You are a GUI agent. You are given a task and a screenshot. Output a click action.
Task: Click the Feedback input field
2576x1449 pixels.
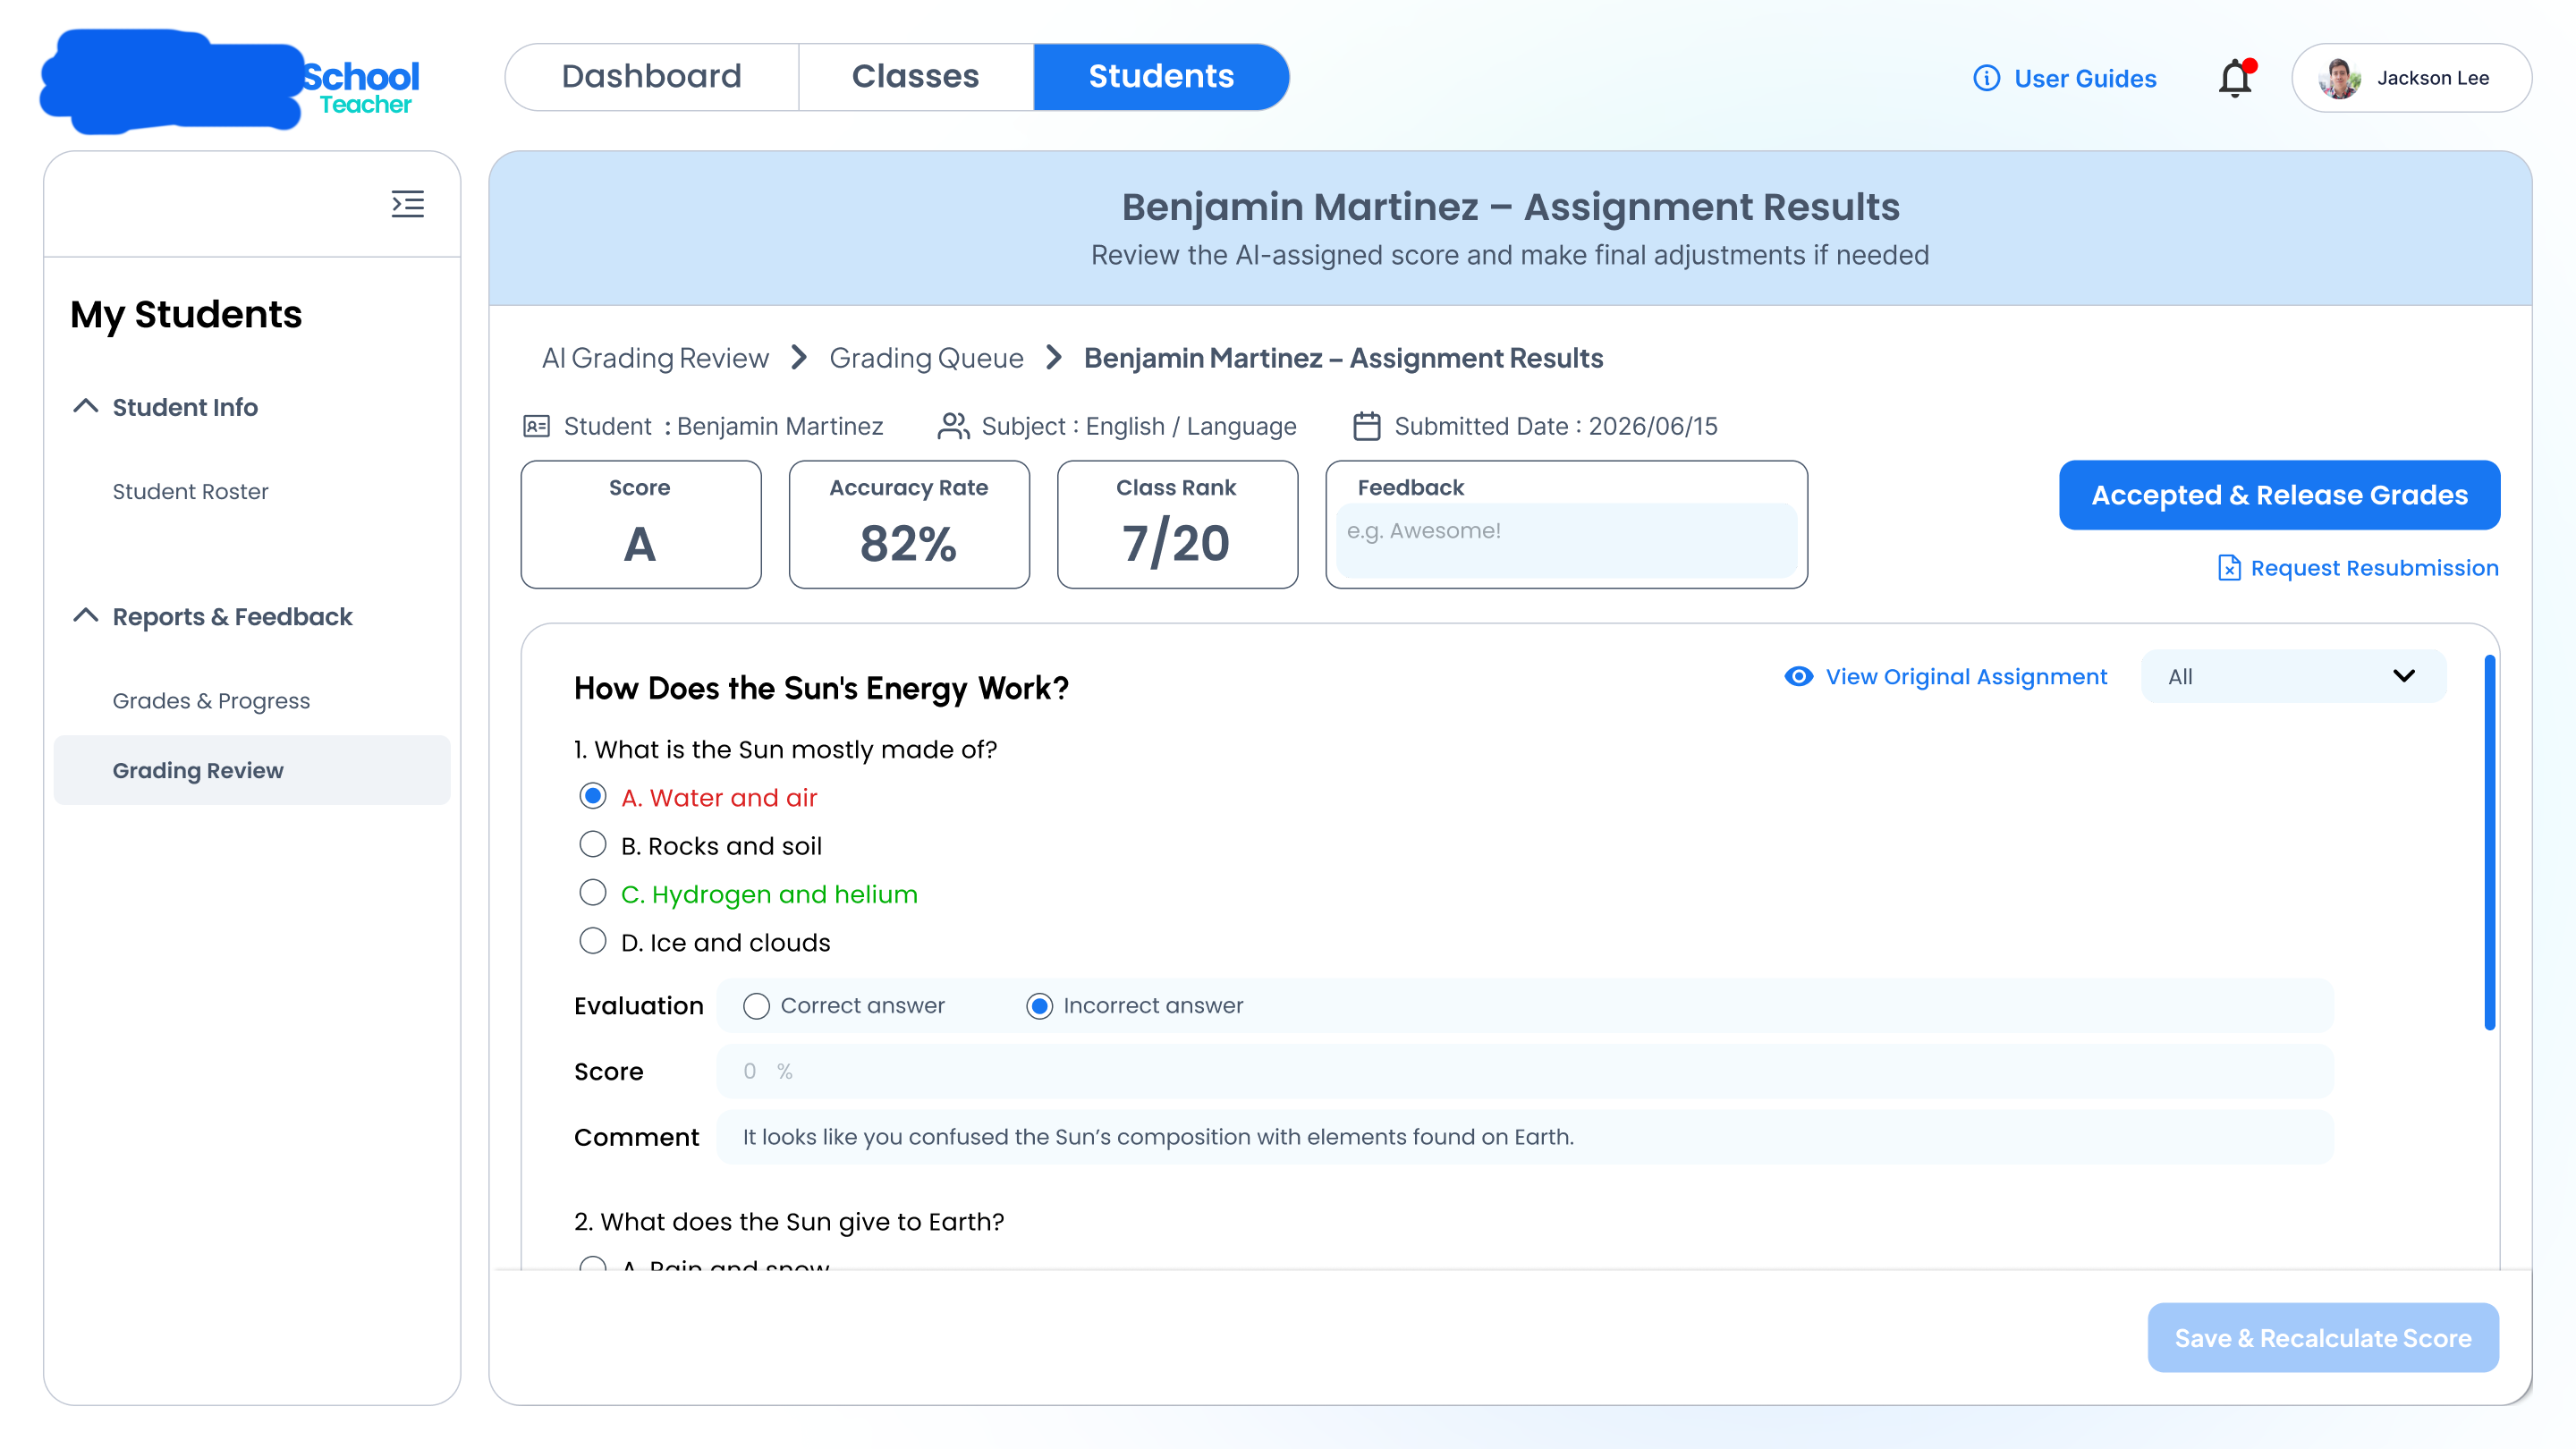pyautogui.click(x=1566, y=540)
